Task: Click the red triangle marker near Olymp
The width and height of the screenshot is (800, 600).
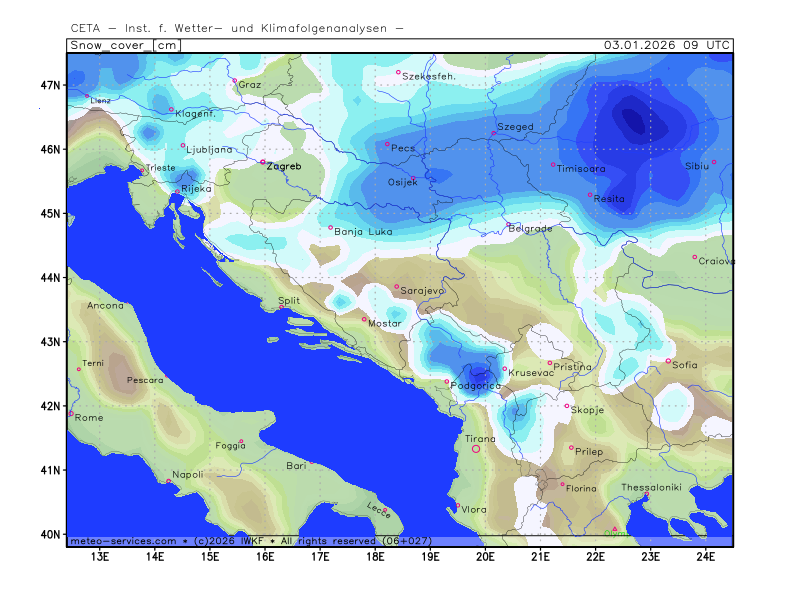Action: pyautogui.click(x=614, y=529)
